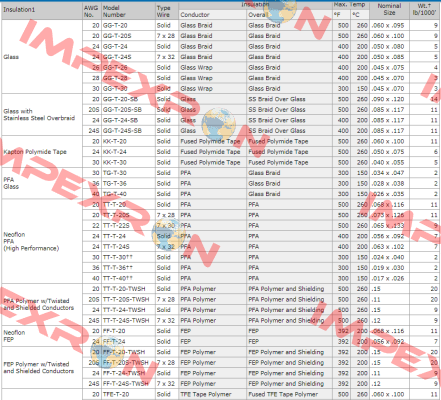This screenshot has height=400, width=441.
Task: Click model number GG-T-20S-SB
Action: tap(122, 110)
